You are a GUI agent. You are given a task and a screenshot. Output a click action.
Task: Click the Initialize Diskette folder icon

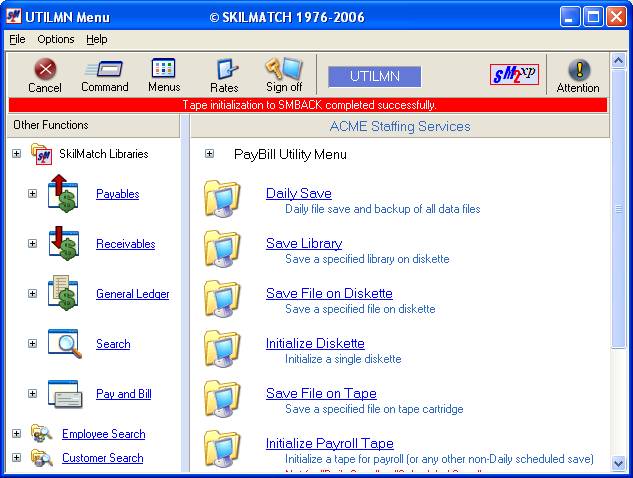click(x=222, y=349)
